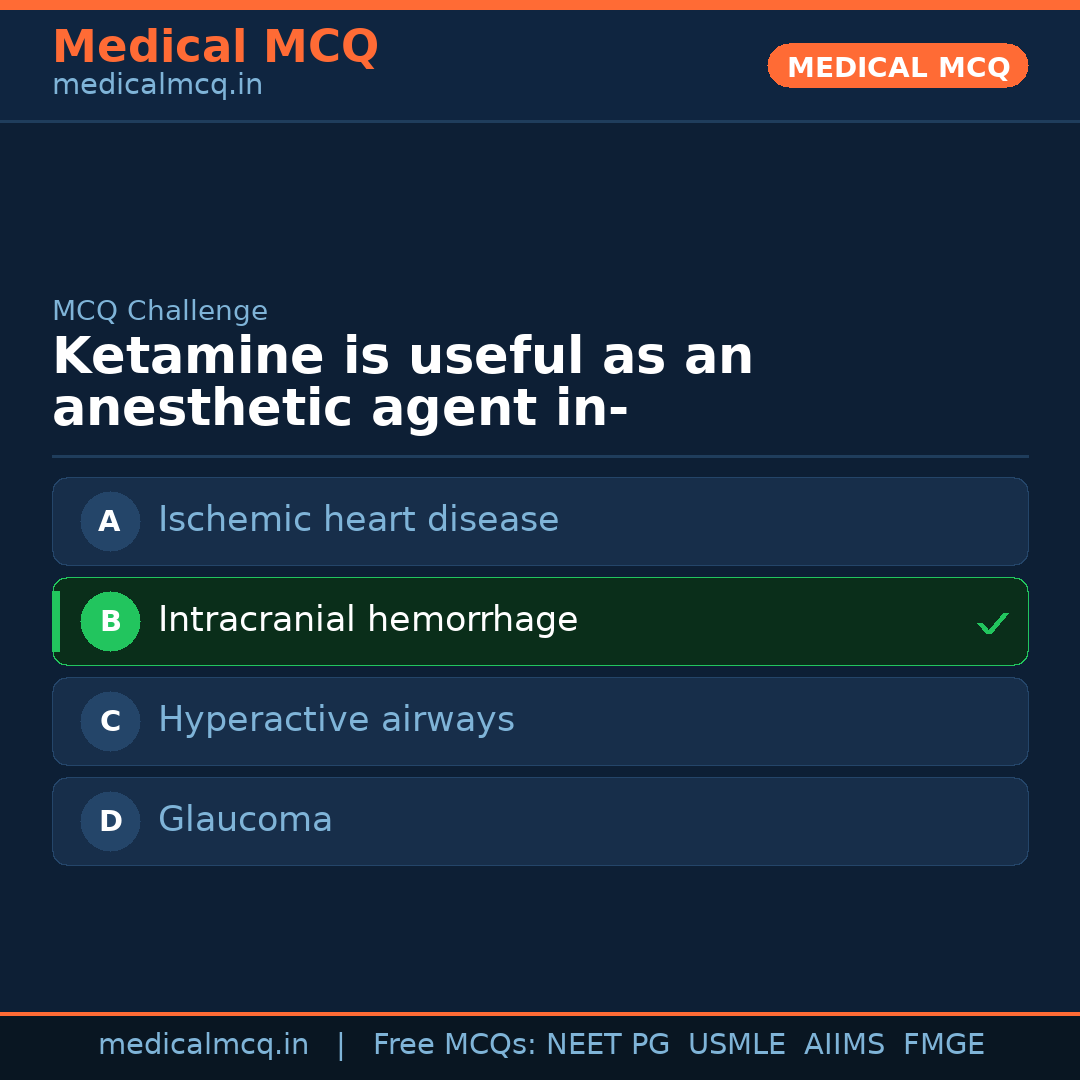Click the MCQ Challenge label
The width and height of the screenshot is (1080, 1080).
tap(160, 311)
